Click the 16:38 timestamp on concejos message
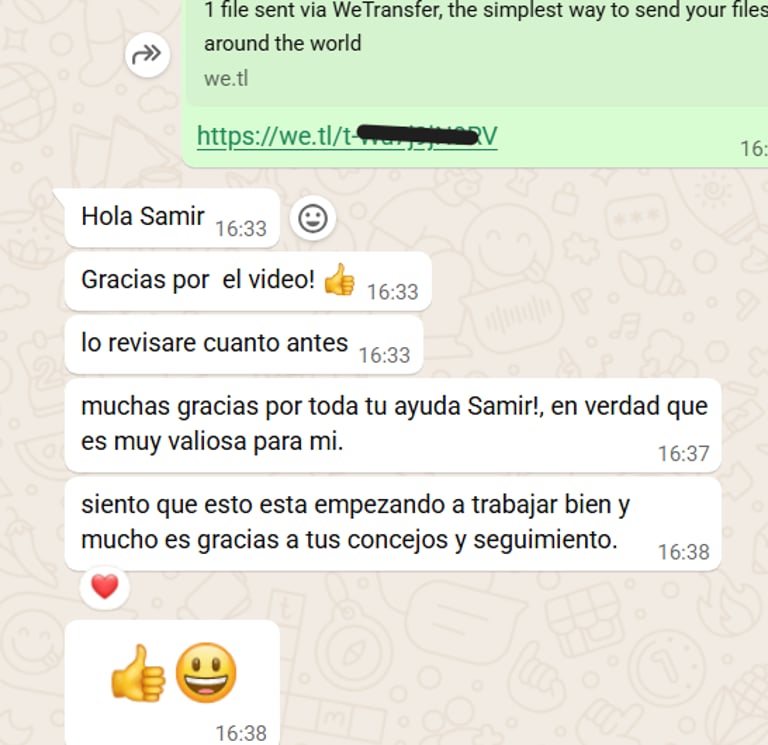The image size is (768, 745). [683, 552]
